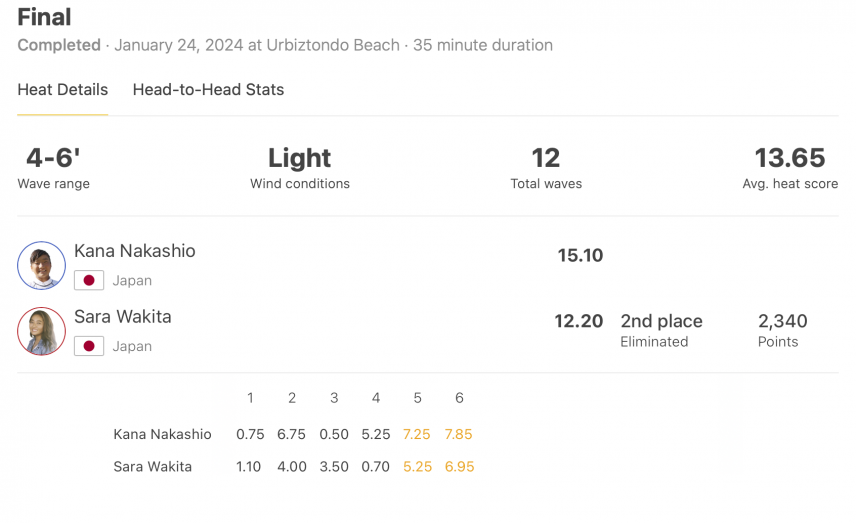Open Sara Wakita's athlete name link
Image resolution: width=856 pixels, height=523 pixels.
tap(122, 317)
